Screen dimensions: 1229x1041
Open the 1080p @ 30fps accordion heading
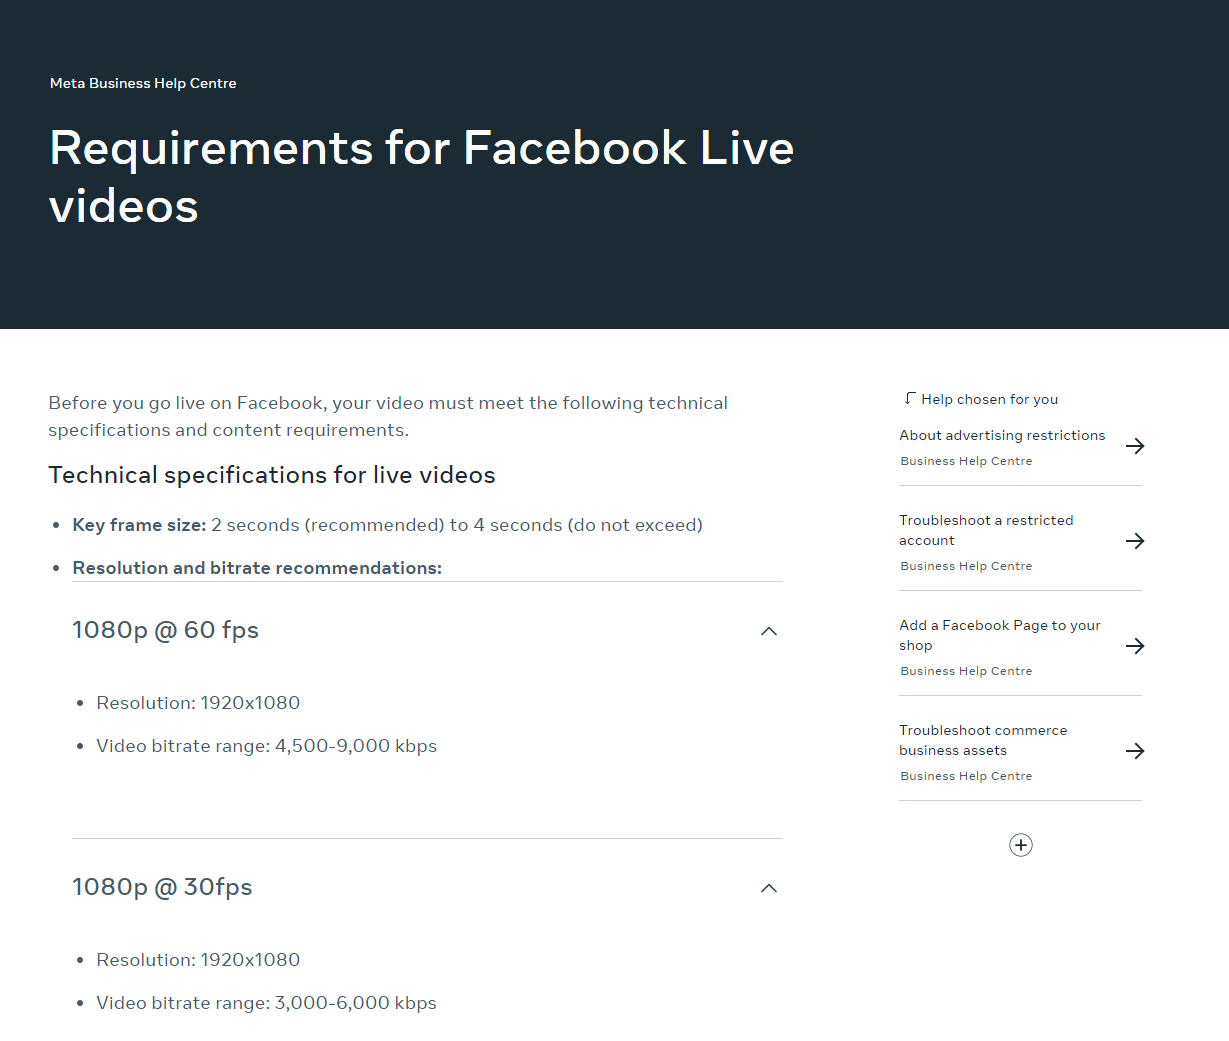point(162,887)
